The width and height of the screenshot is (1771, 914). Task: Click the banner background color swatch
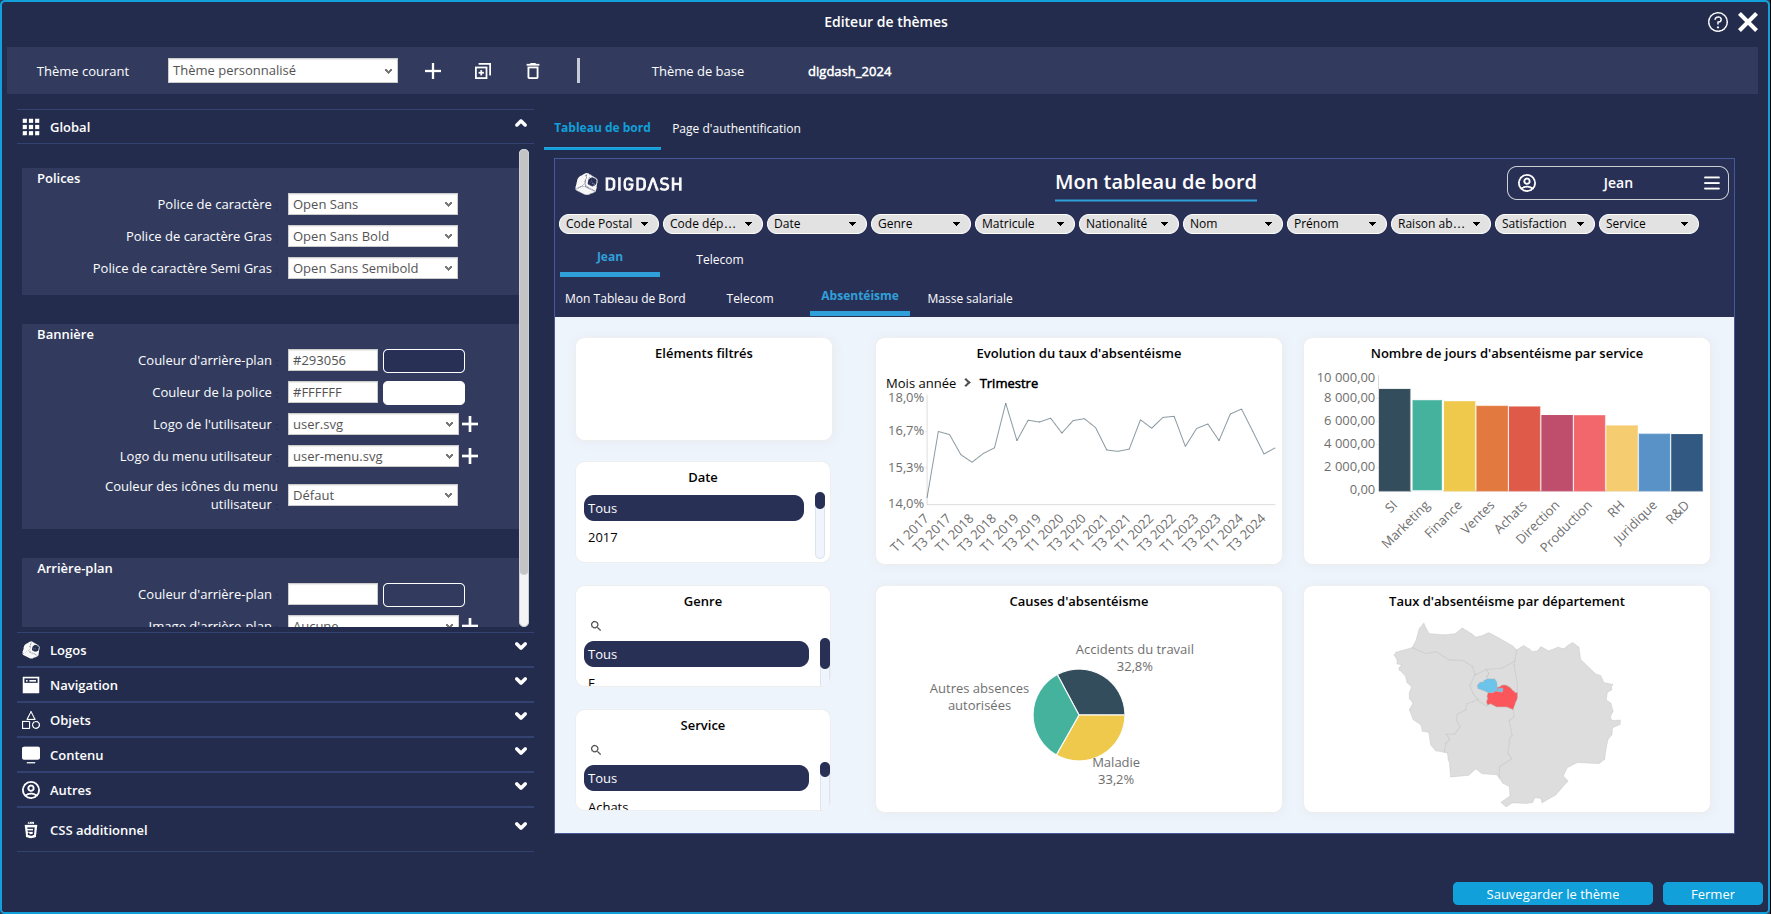point(423,360)
